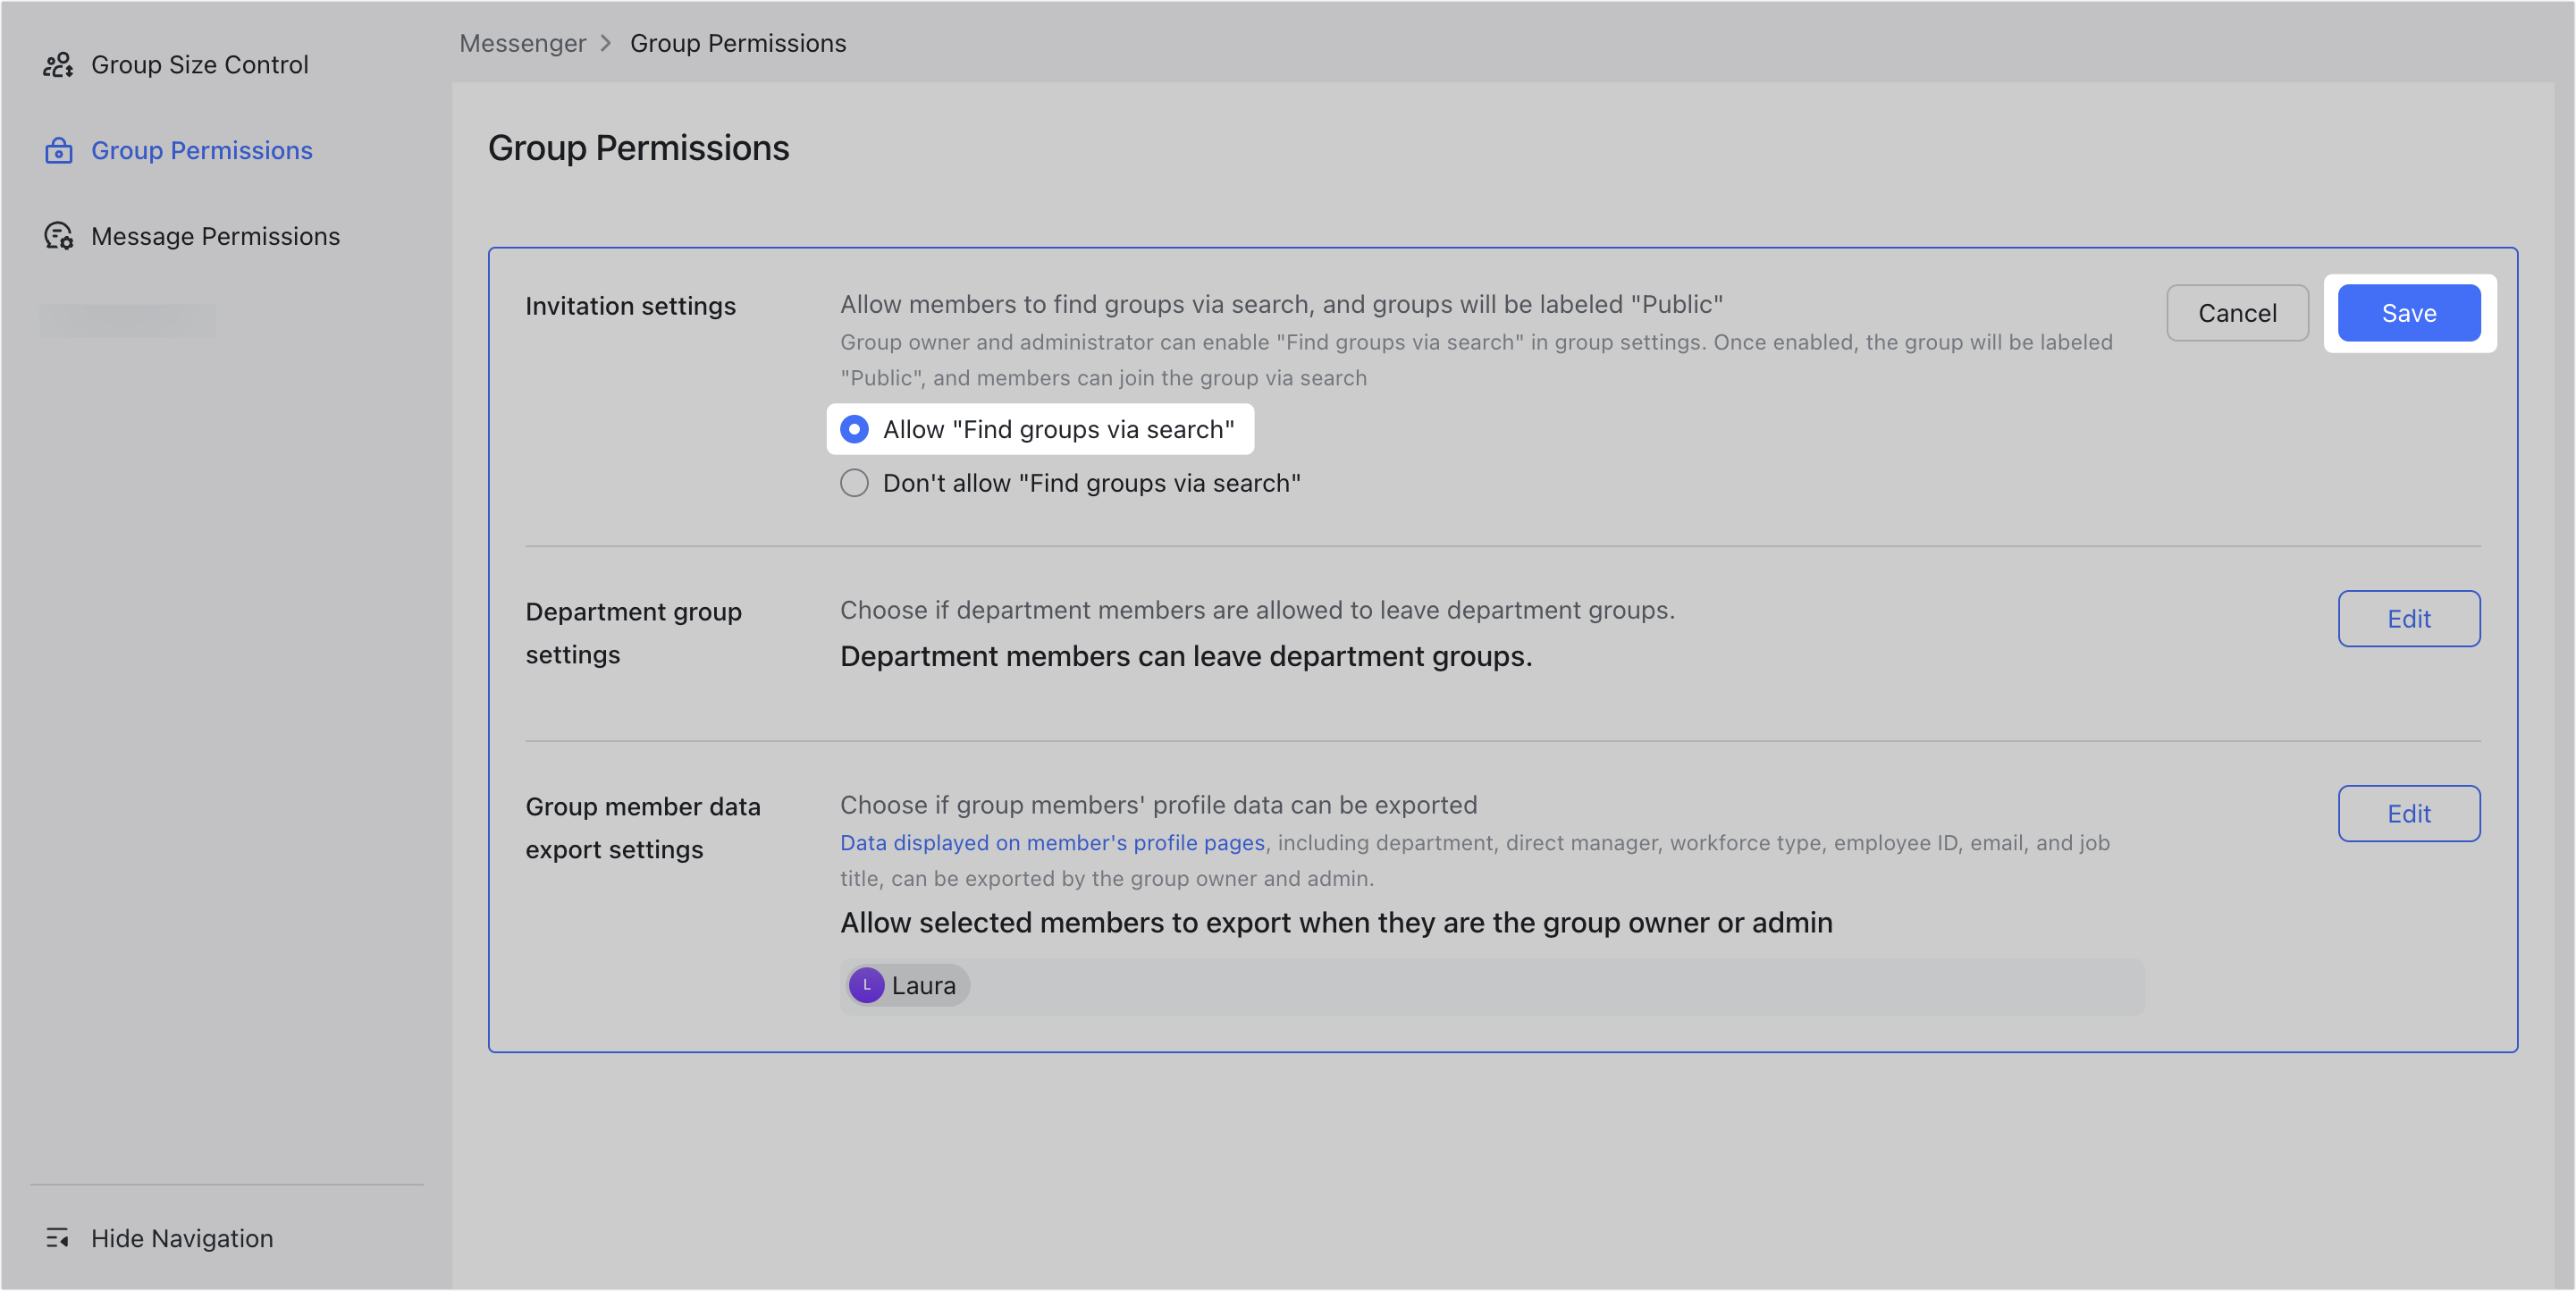Click the Group Permissions lock icon
Image resolution: width=2576 pixels, height=1291 pixels.
click(58, 151)
